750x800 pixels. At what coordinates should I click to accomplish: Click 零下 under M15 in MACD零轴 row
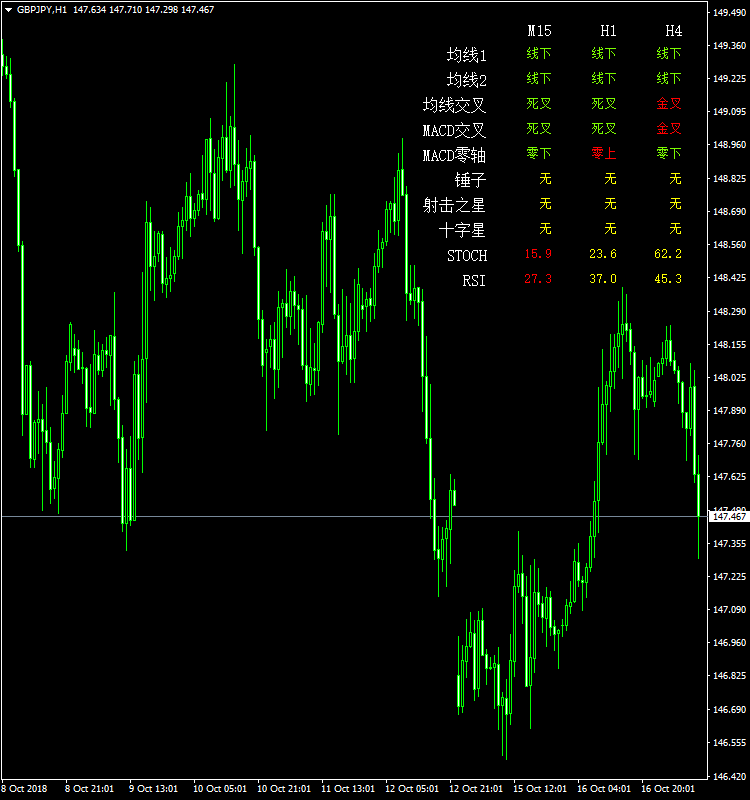pyautogui.click(x=539, y=153)
